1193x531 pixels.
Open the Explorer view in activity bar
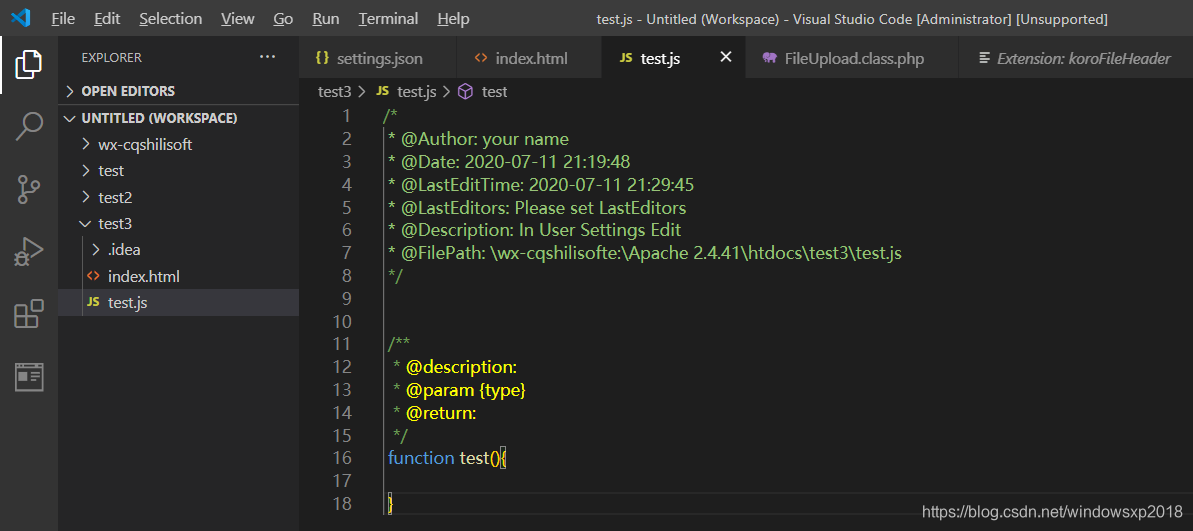28,65
